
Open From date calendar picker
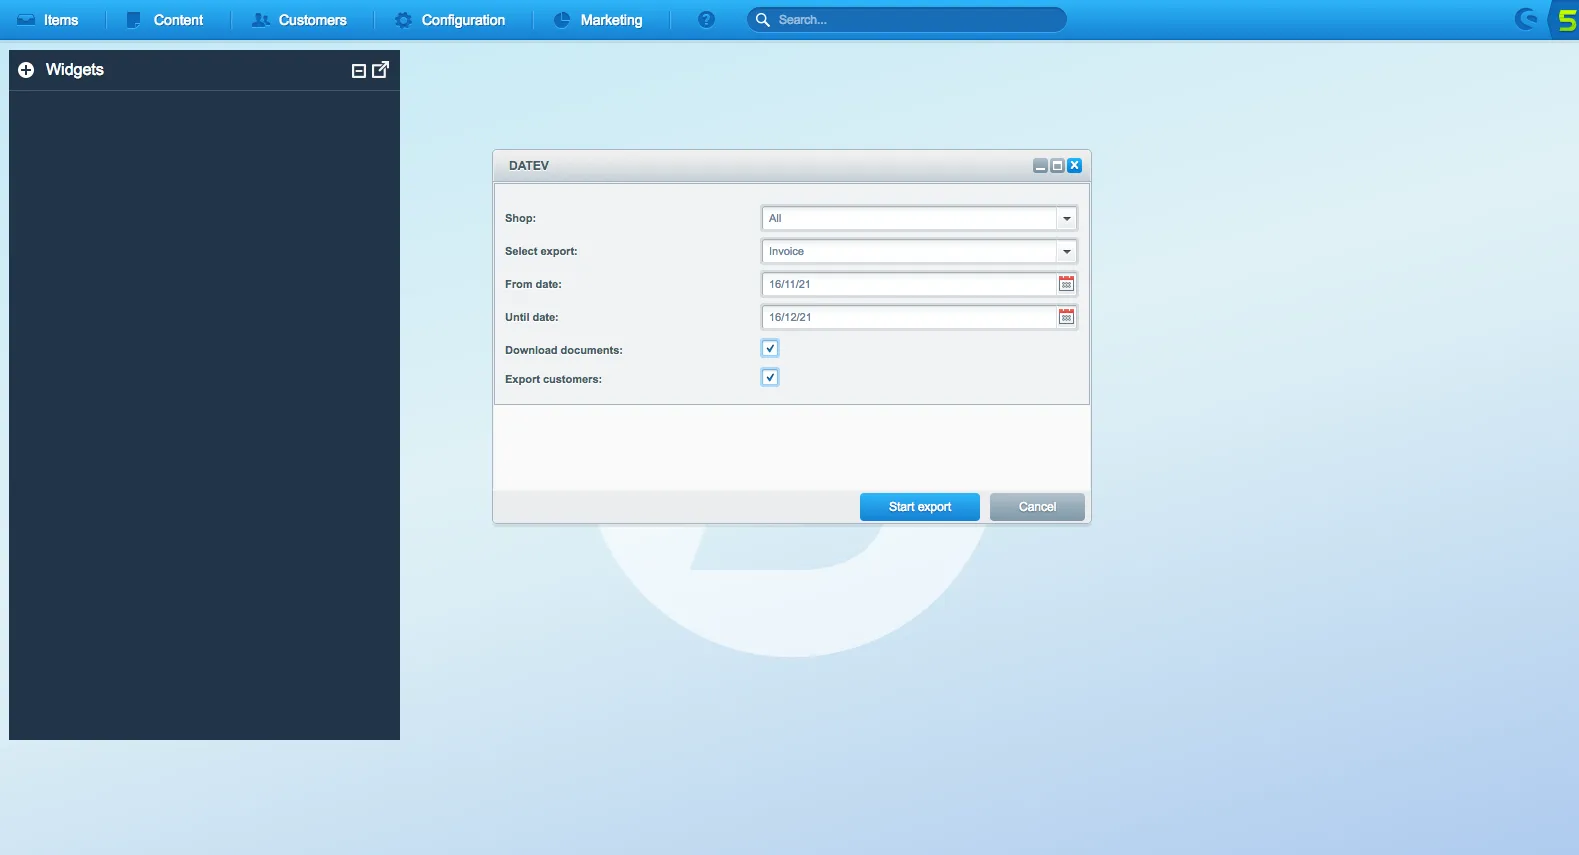coord(1066,284)
